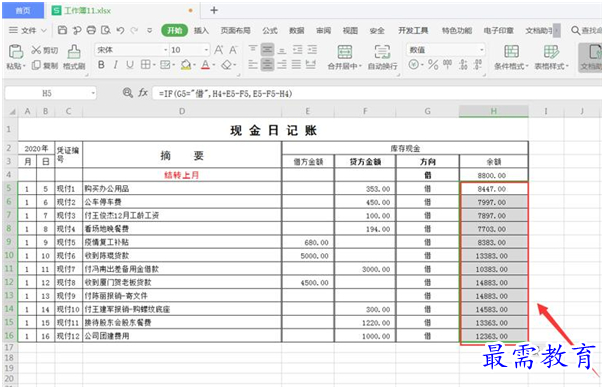The width and height of the screenshot is (604, 388).
Task: Switch to the 插入 (Insert) tab
Action: click(x=201, y=30)
